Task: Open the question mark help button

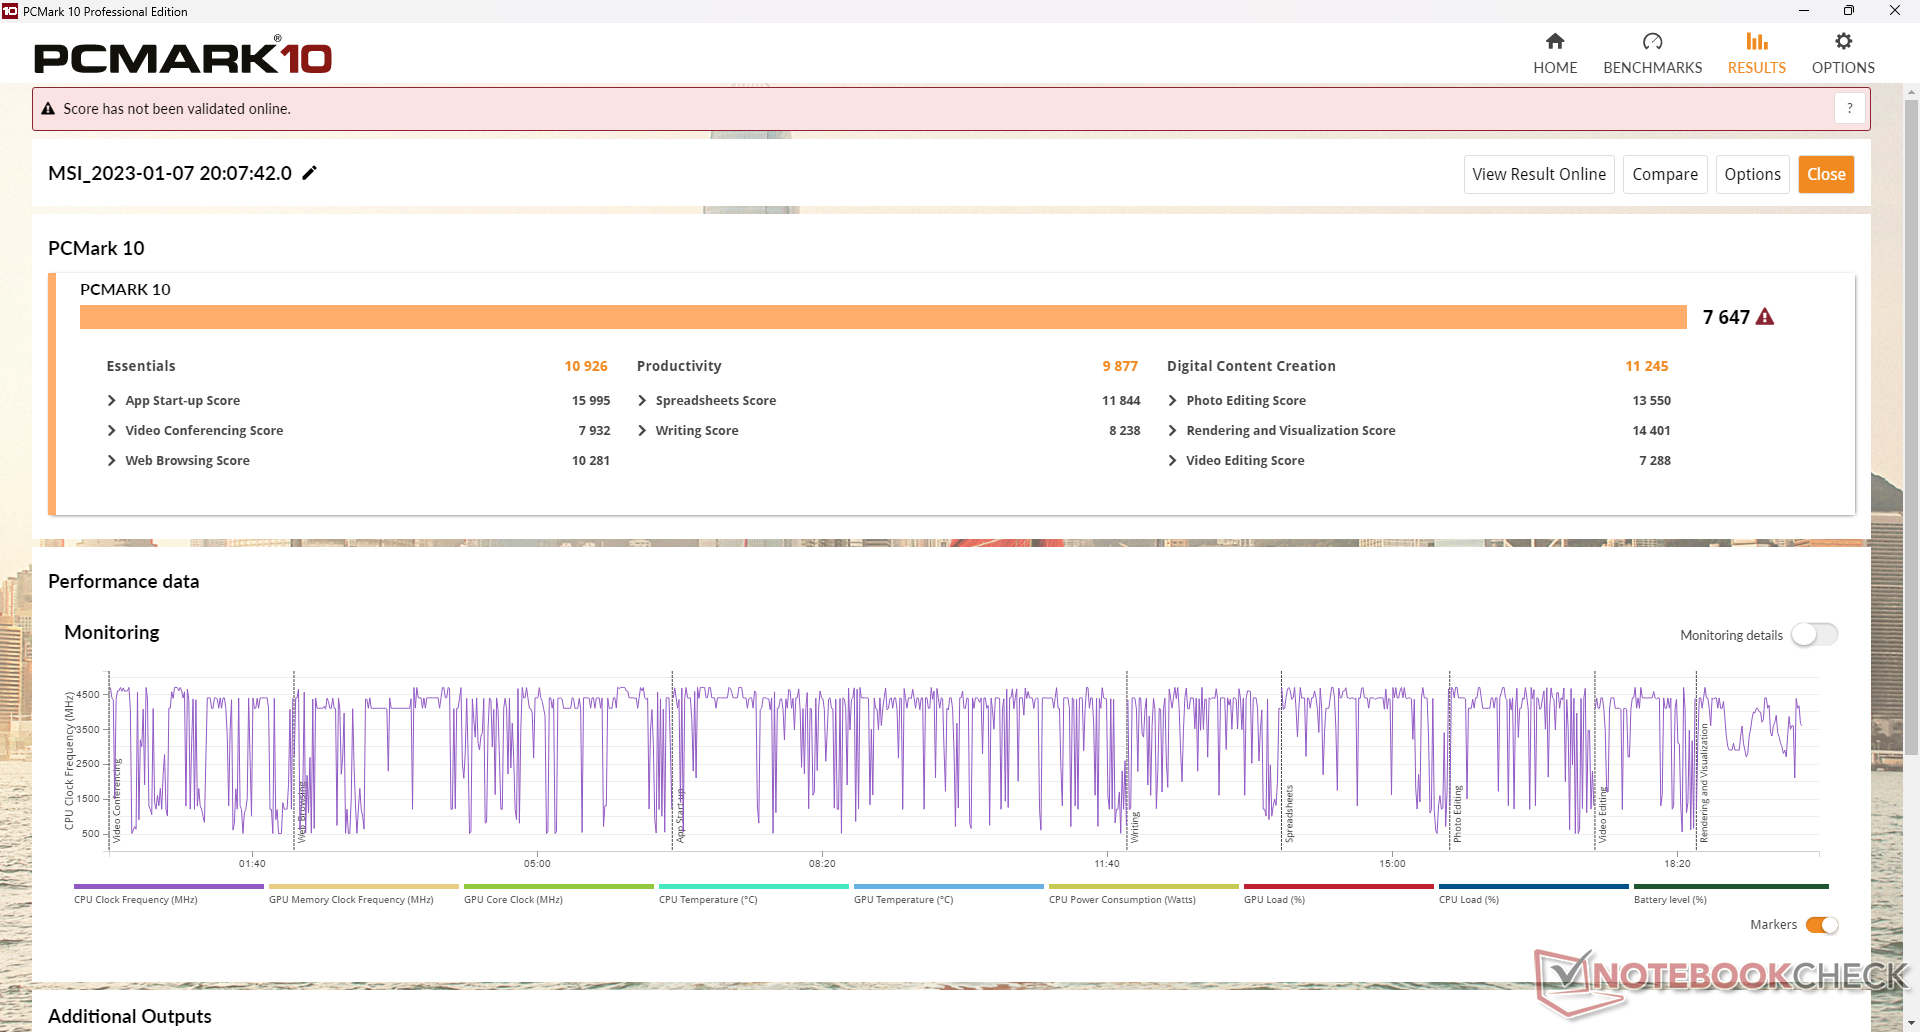Action: click(1850, 108)
